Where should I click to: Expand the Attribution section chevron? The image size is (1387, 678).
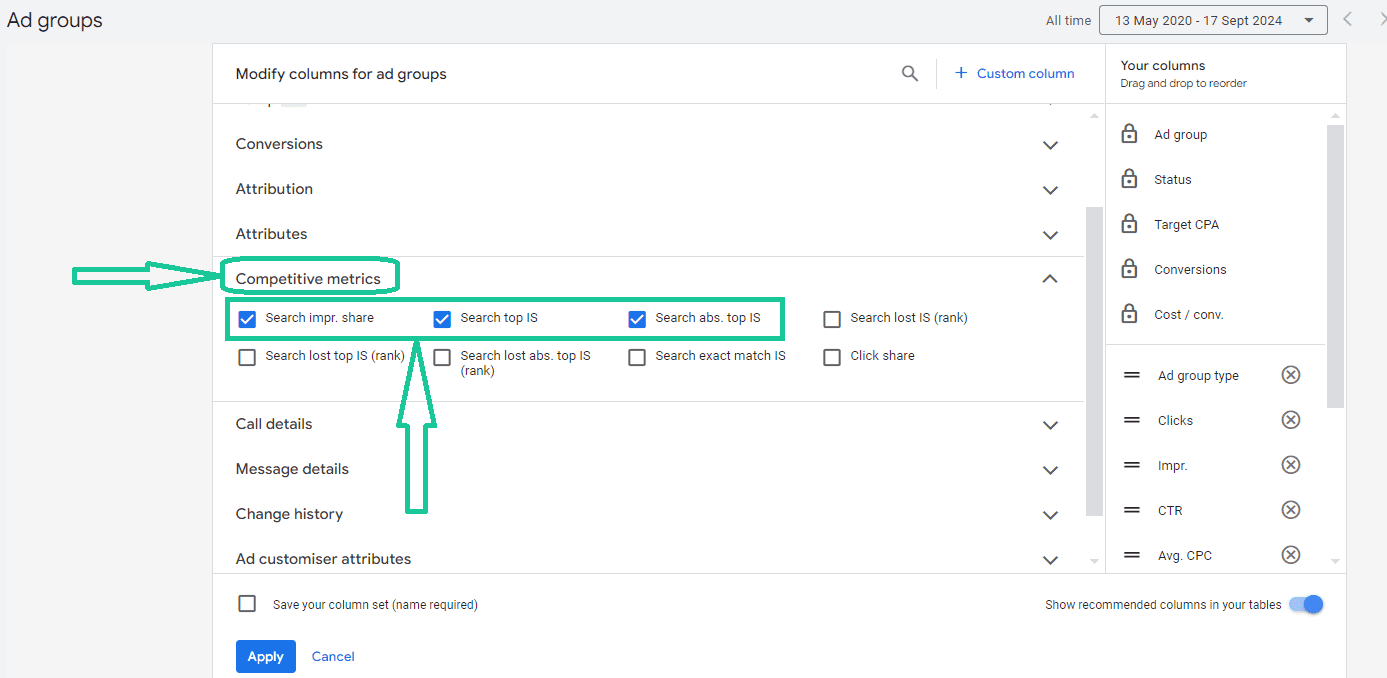pyautogui.click(x=1050, y=190)
